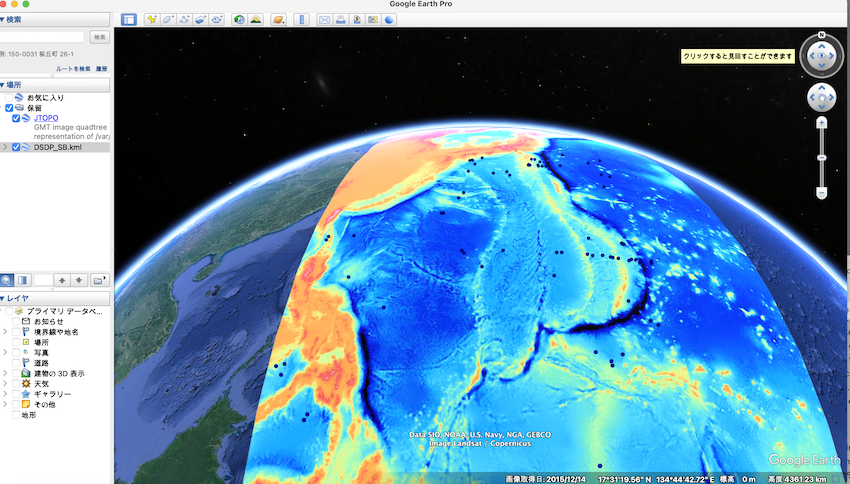Click the Print toolbar icon
The height and width of the screenshot is (484, 850).
point(340,20)
